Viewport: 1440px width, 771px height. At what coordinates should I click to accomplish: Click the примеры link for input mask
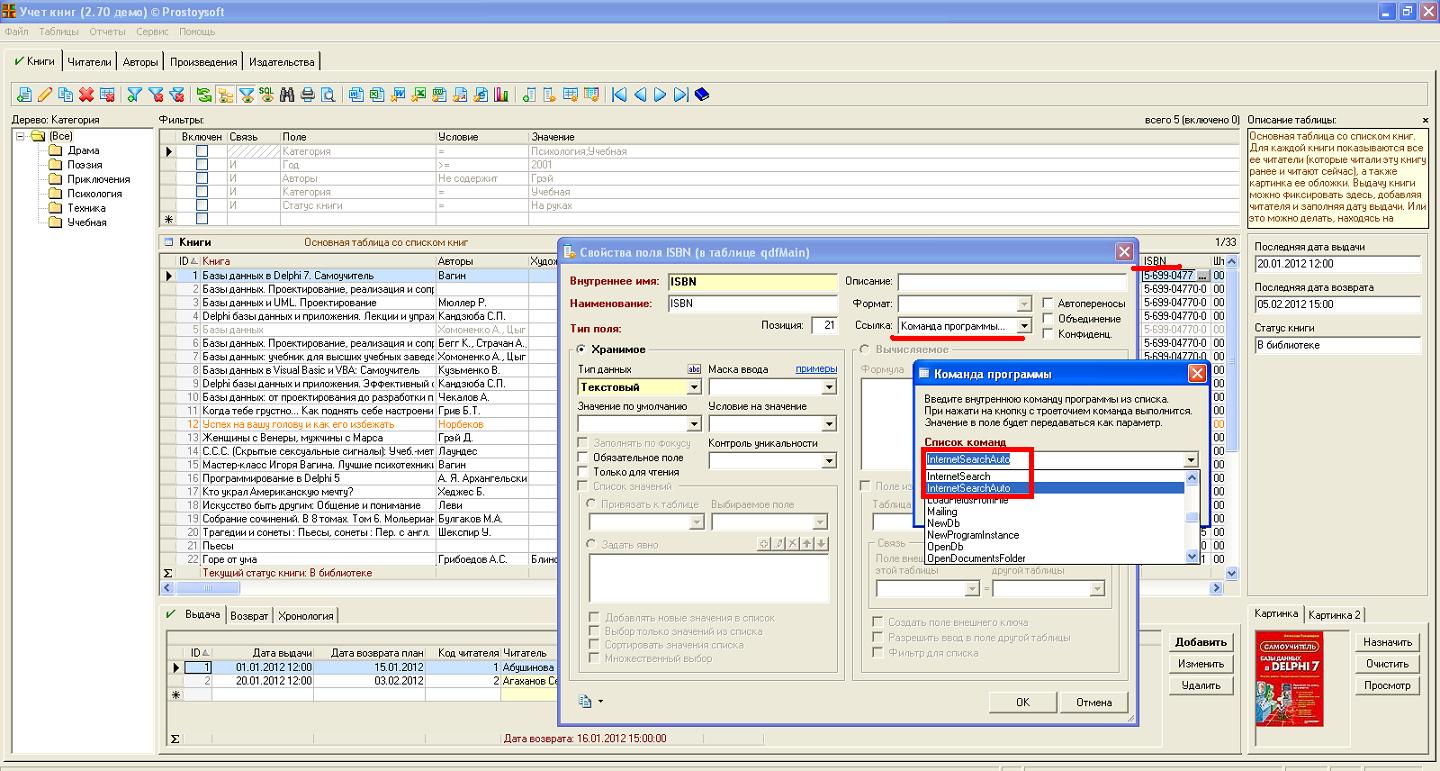pyautogui.click(x=815, y=369)
